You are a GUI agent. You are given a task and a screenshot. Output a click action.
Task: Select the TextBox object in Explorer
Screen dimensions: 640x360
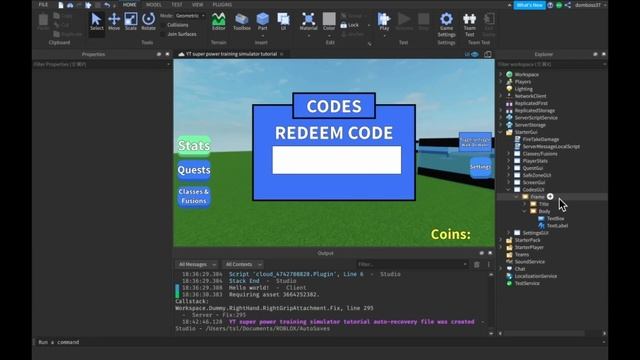coord(556,218)
